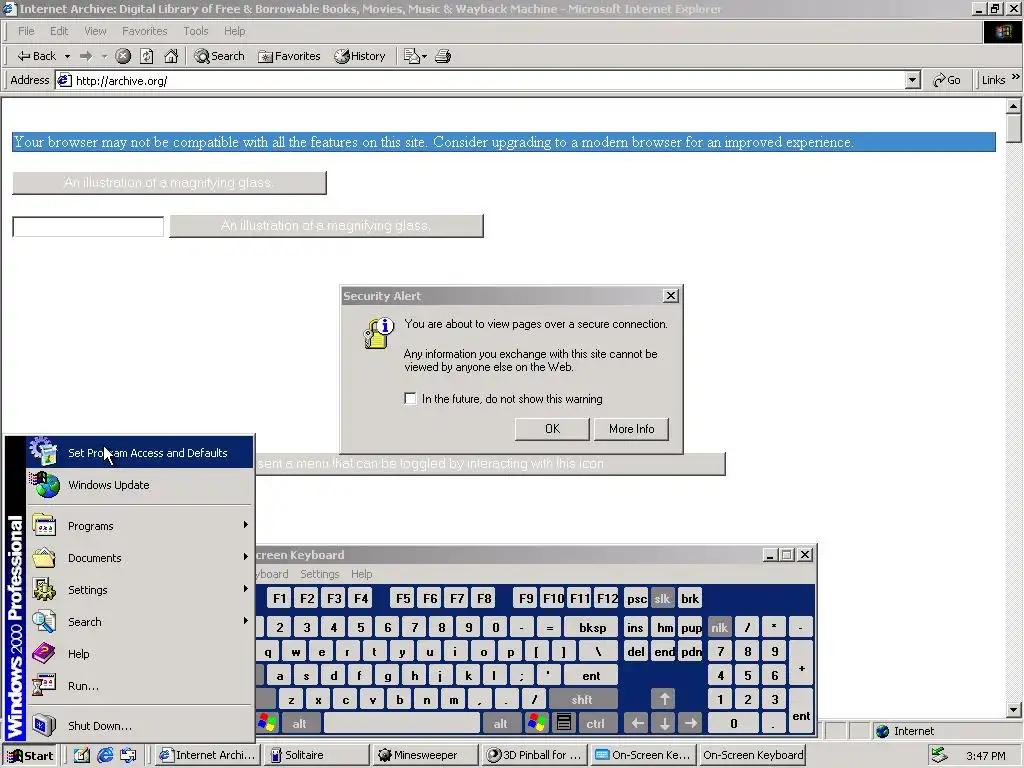Expand the Links toolbar chevron
The image size is (1024, 768).
[1016, 77]
